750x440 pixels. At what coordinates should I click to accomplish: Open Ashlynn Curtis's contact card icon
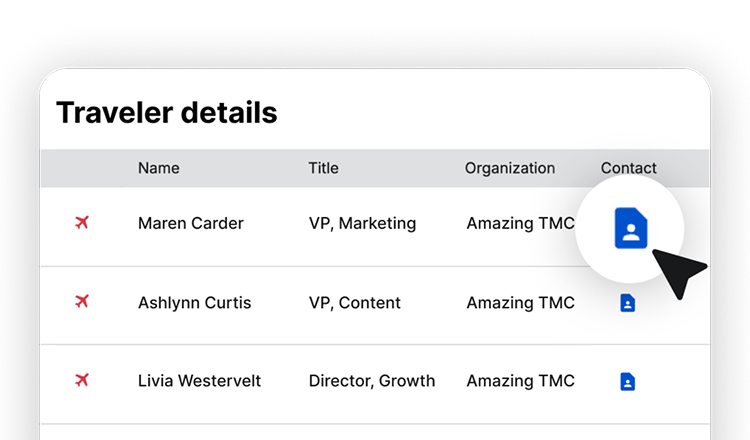pyautogui.click(x=628, y=303)
